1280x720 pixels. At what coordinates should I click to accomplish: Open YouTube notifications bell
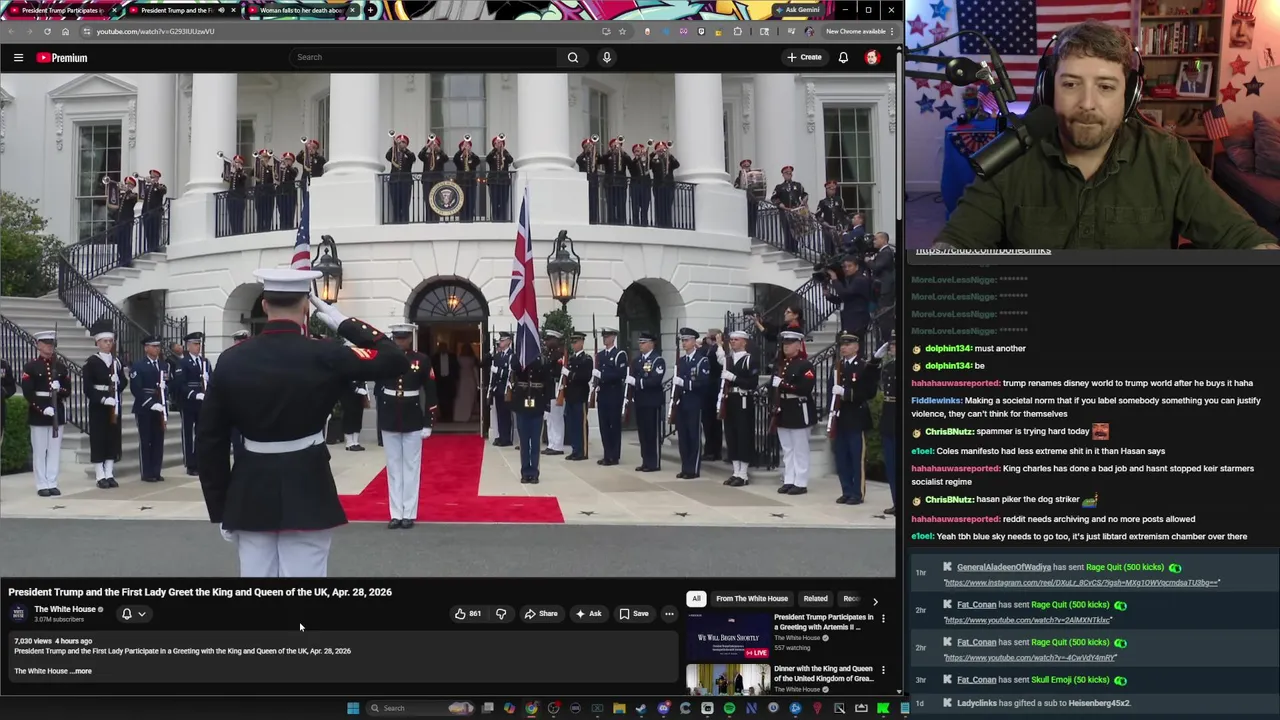click(843, 57)
